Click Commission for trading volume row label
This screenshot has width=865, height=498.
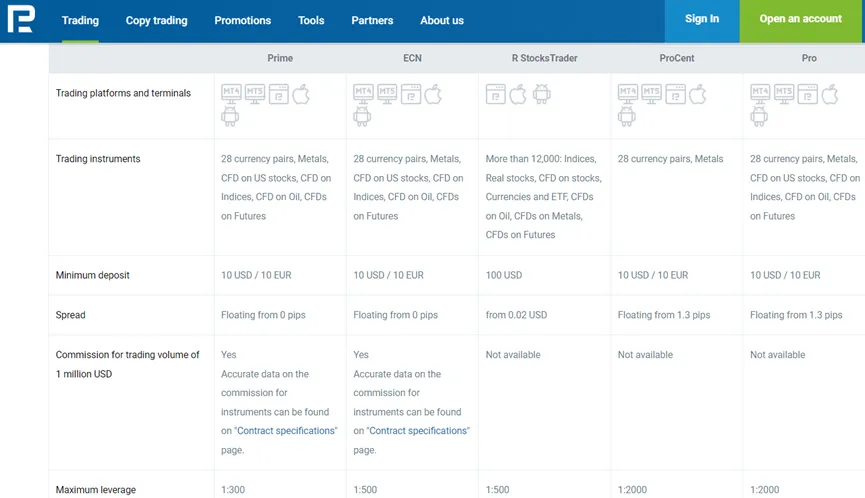click(x=127, y=364)
